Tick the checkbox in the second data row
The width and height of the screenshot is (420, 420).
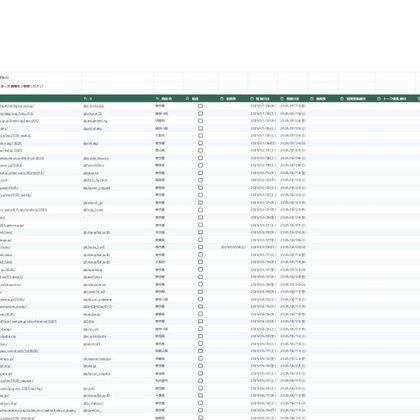pyautogui.click(x=200, y=113)
